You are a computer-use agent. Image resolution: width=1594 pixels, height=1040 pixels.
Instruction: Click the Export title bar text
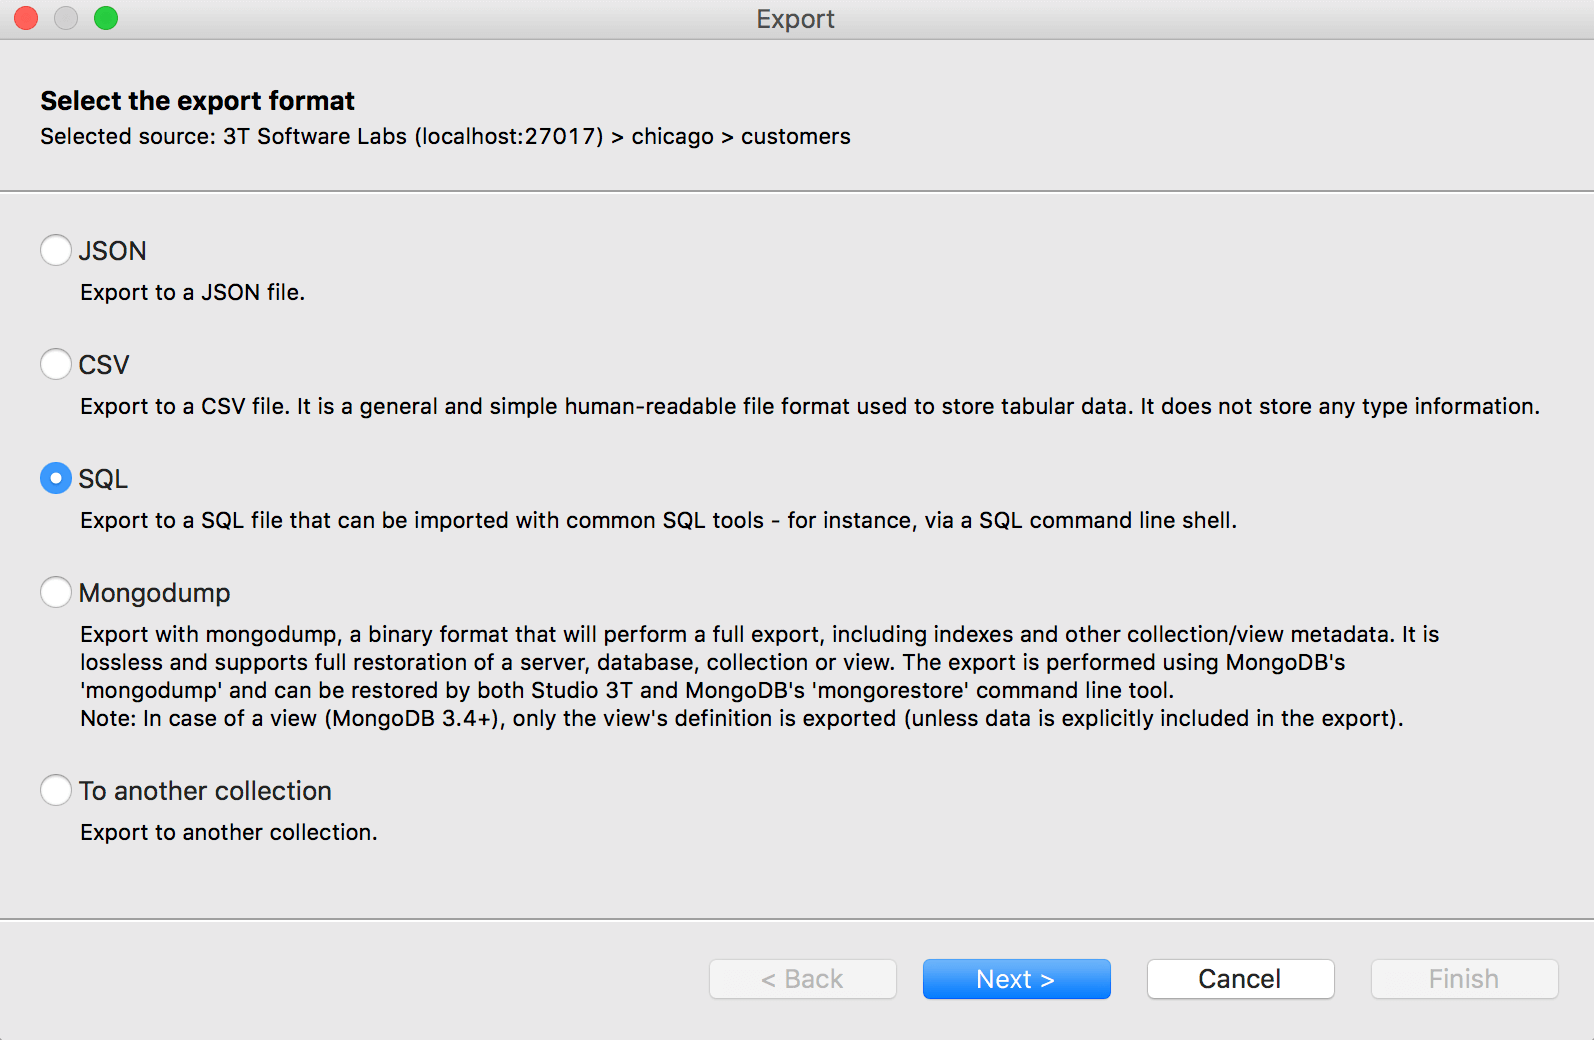795,19
